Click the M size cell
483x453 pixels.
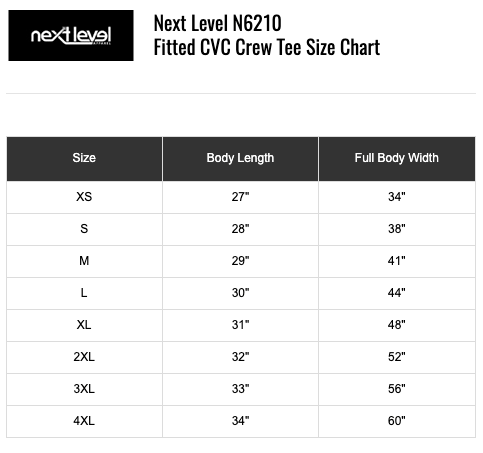84,261
